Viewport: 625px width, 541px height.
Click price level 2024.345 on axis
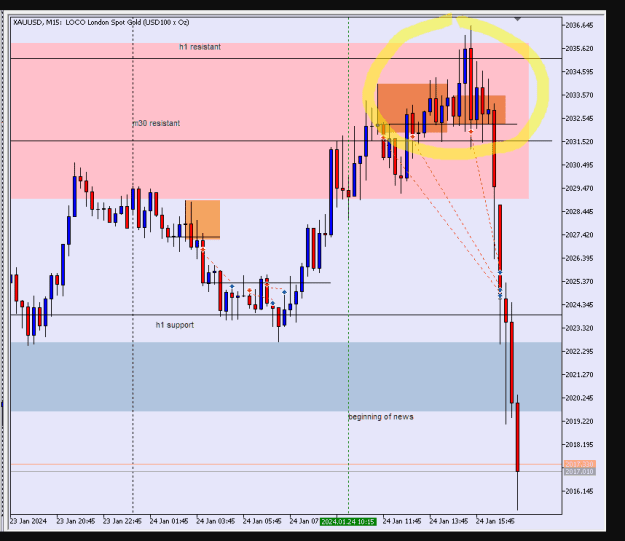tap(579, 305)
